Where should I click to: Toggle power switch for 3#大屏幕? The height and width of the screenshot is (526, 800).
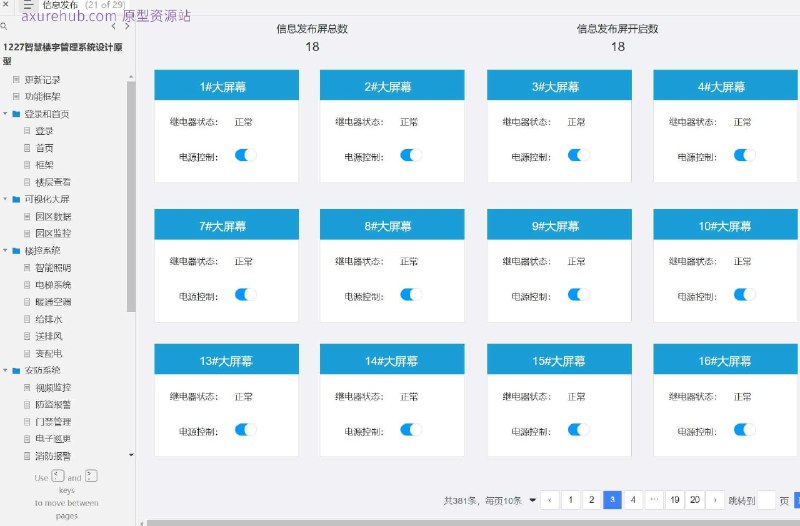coord(579,155)
